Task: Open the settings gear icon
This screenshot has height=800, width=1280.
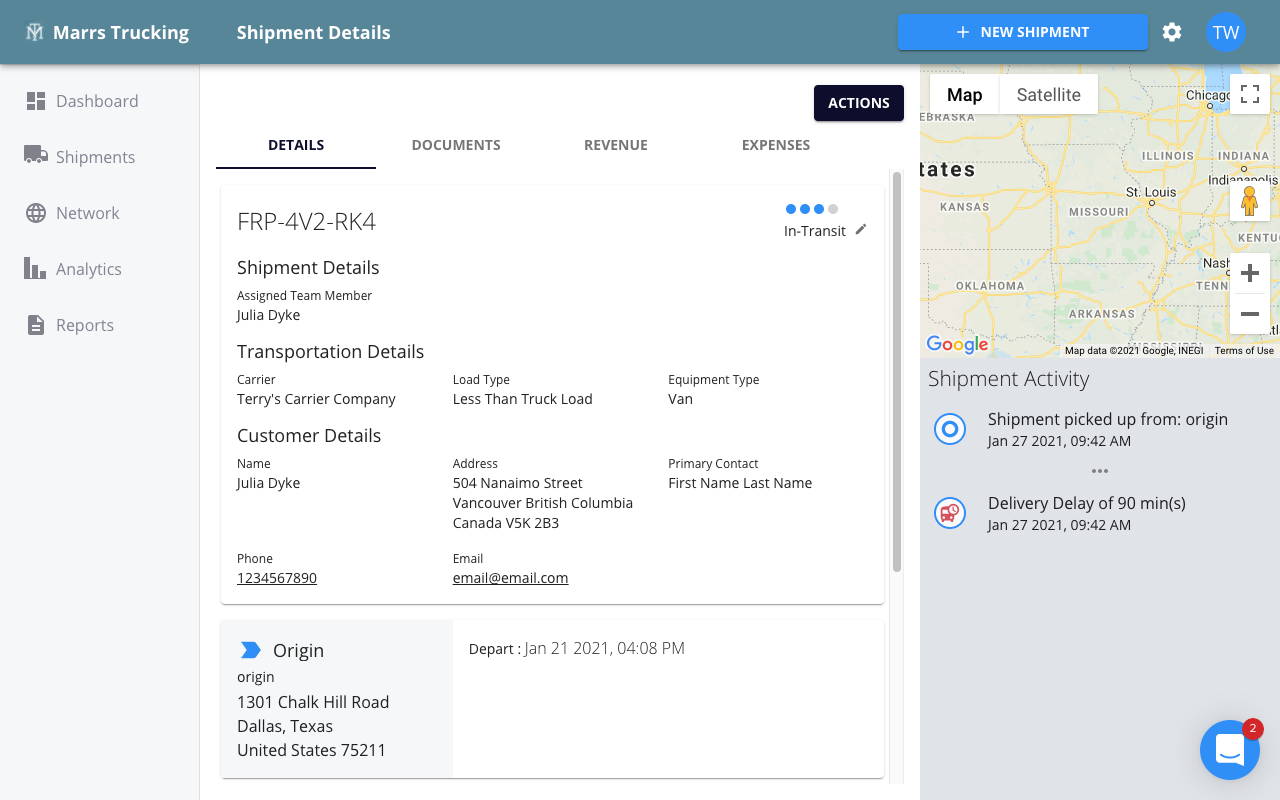Action: pyautogui.click(x=1172, y=32)
